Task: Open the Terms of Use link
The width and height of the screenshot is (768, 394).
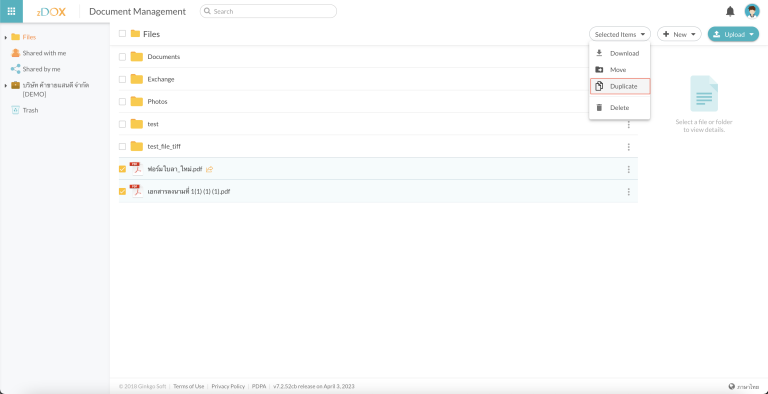Action: [x=189, y=387]
